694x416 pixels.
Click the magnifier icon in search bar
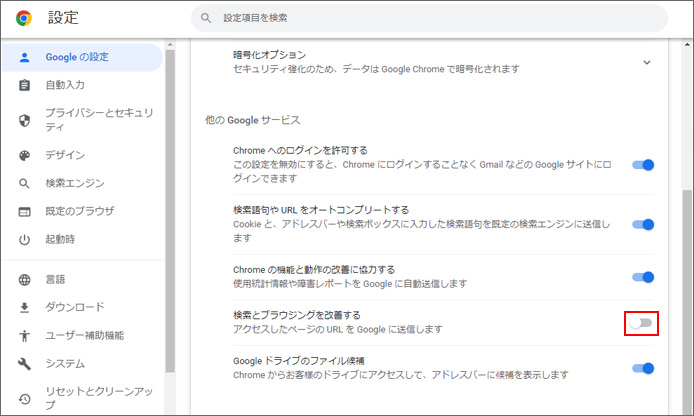pos(206,18)
